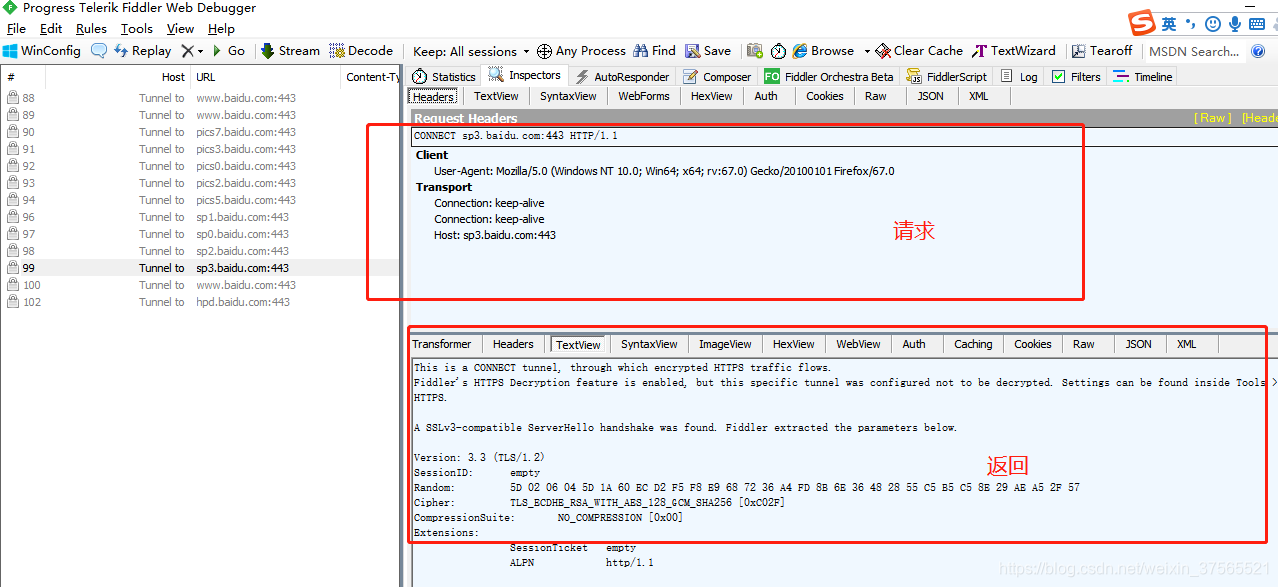Toggle Decode option in toolbar
Viewport: 1278px width, 587px height.
click(x=361, y=51)
